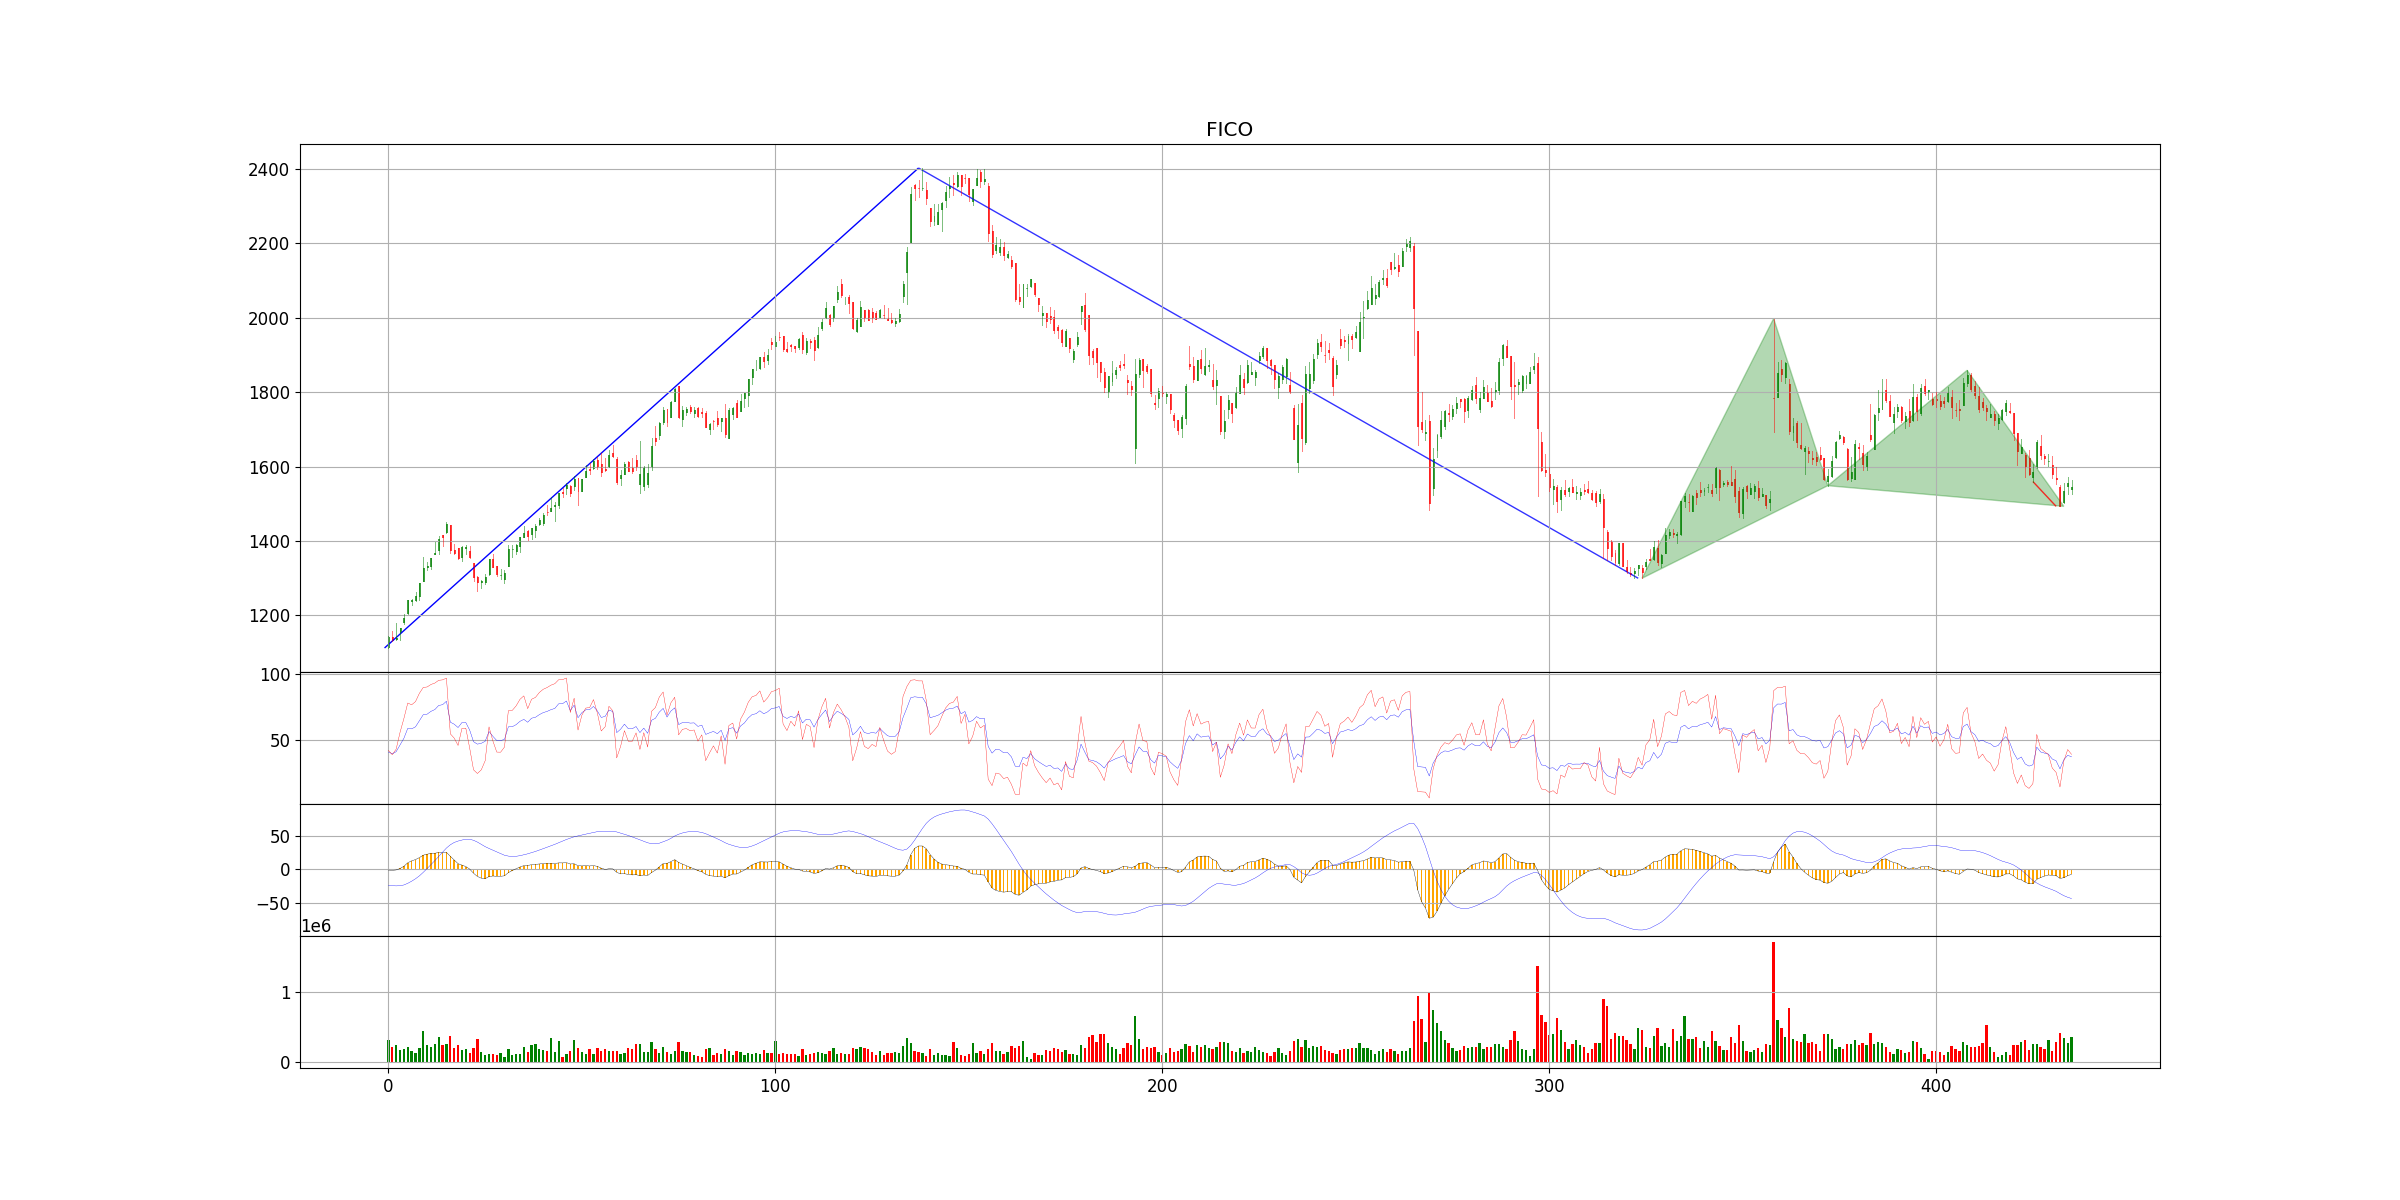Click apex of the first green triangle
Image resolution: width=2400 pixels, height=1200 pixels.
tap(1774, 319)
